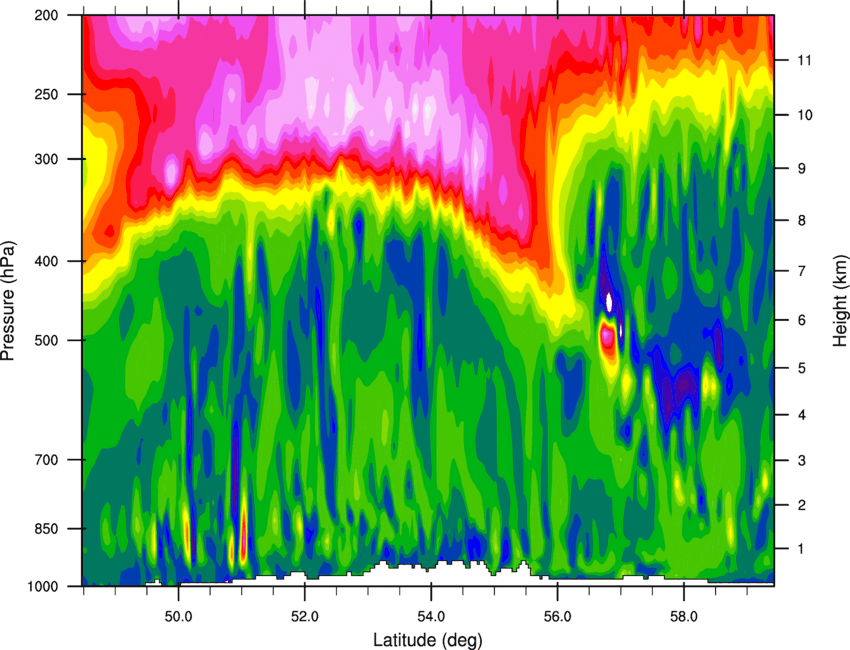Click the 6 km height tick label
The height and width of the screenshot is (650, 850).
click(801, 320)
